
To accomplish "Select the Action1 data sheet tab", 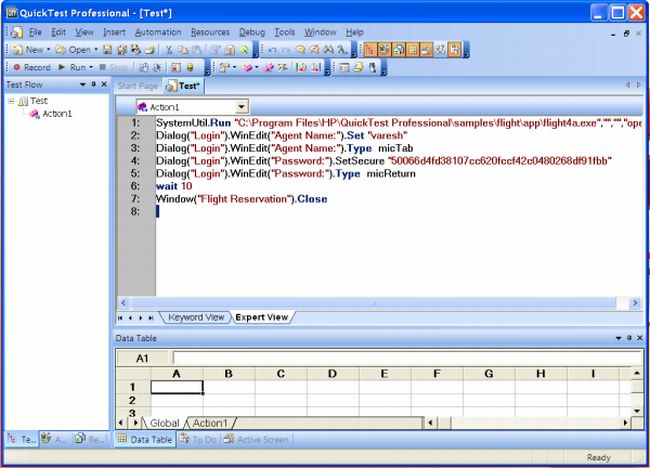I will (x=210, y=423).
